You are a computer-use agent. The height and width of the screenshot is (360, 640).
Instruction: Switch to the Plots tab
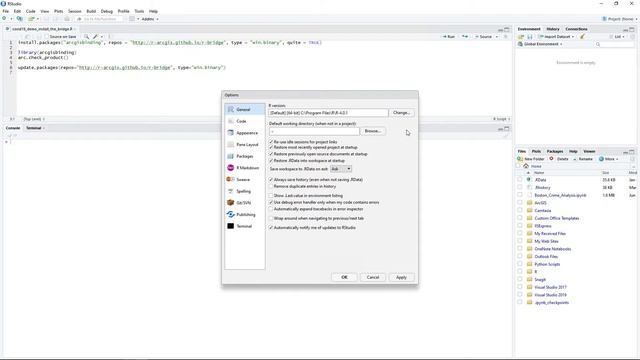pos(536,151)
